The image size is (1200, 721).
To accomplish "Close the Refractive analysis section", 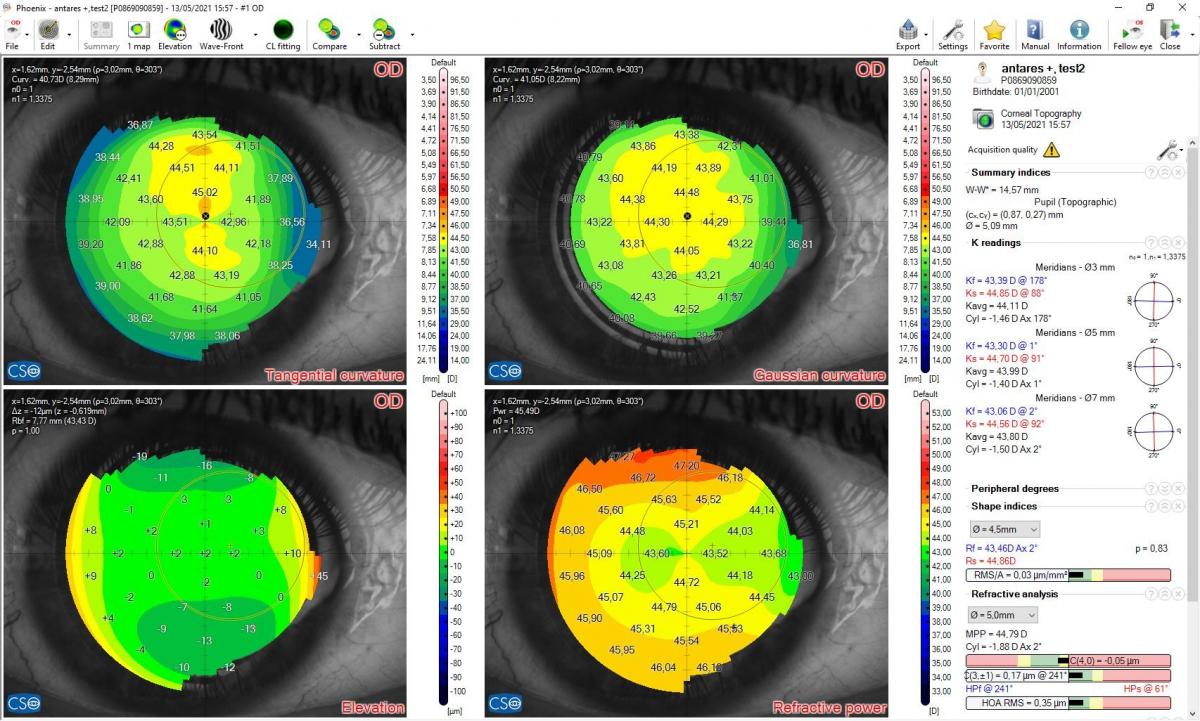I will [x=1178, y=594].
